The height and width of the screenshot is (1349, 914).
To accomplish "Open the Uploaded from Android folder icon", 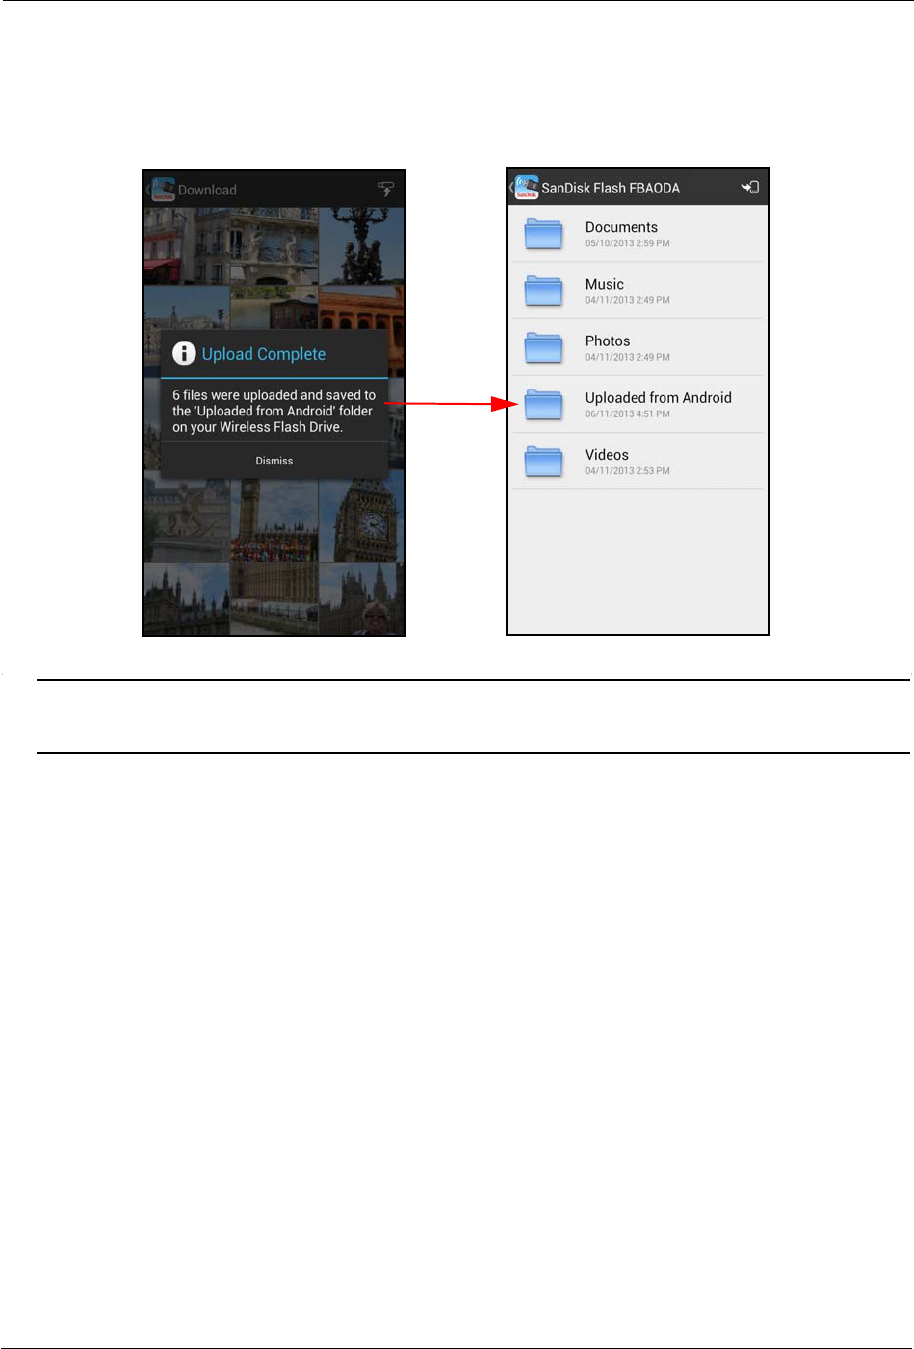I will [543, 404].
